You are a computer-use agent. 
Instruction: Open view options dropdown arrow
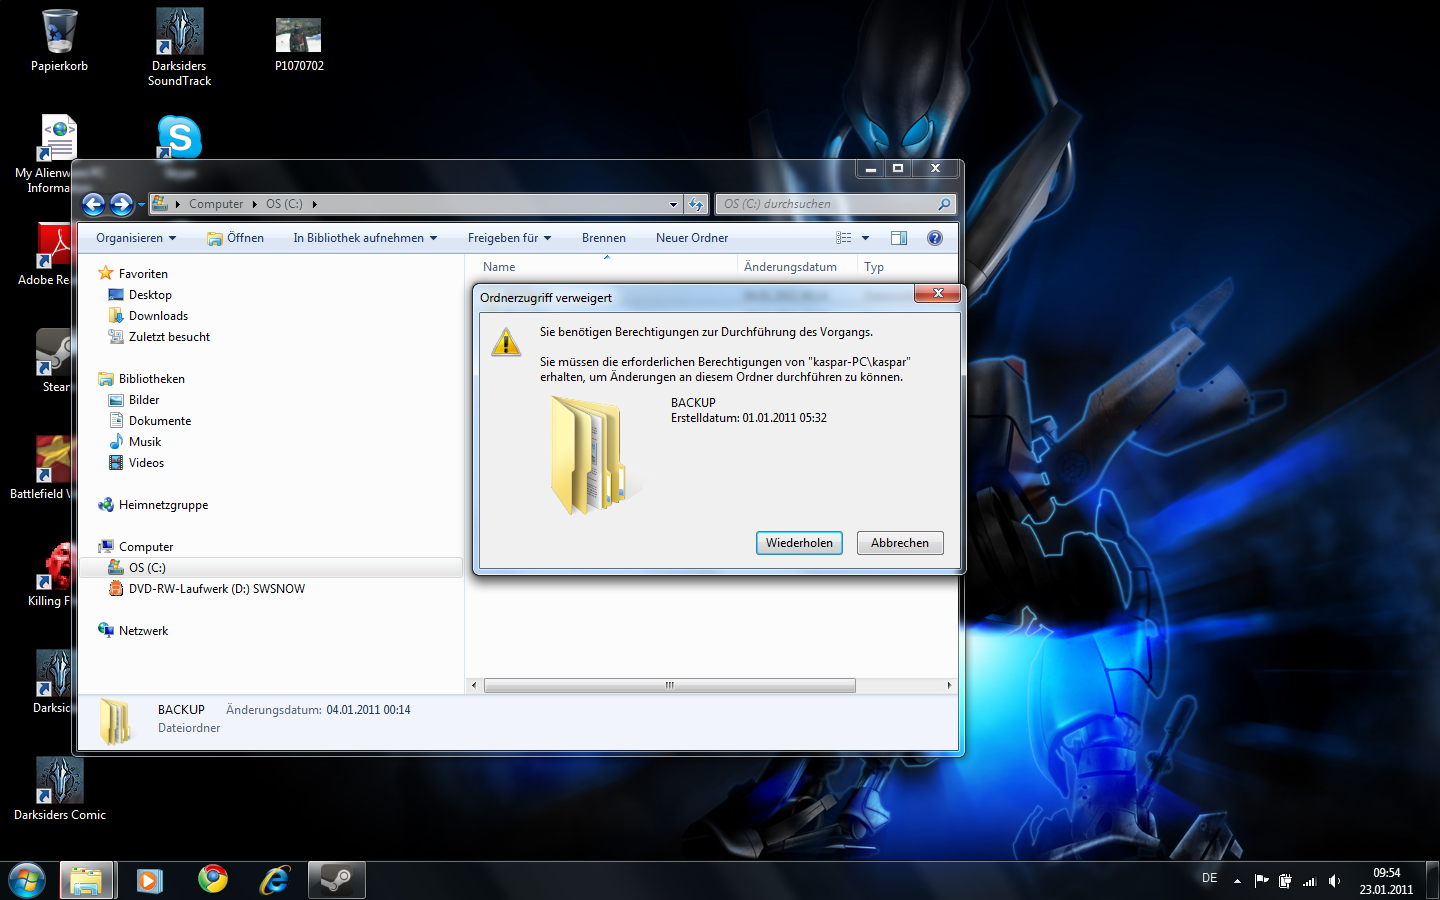(x=866, y=238)
